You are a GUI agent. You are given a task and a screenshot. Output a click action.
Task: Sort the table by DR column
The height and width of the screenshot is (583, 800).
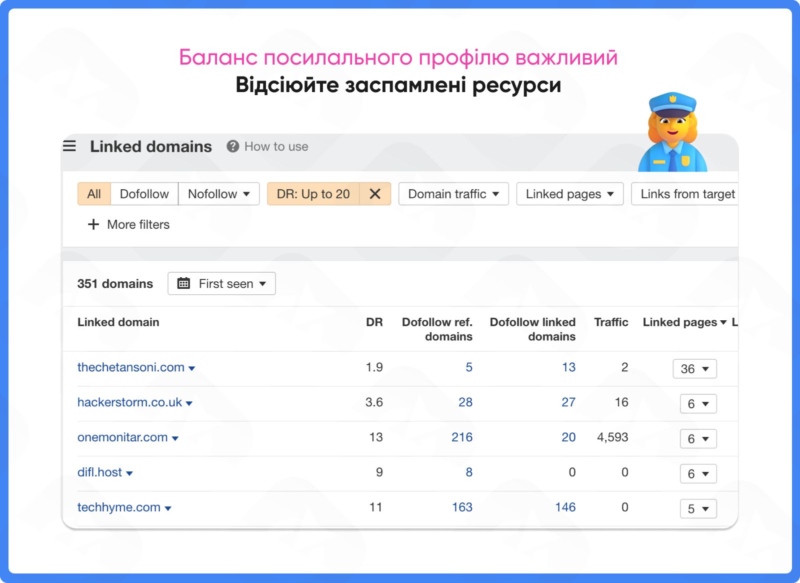point(374,322)
